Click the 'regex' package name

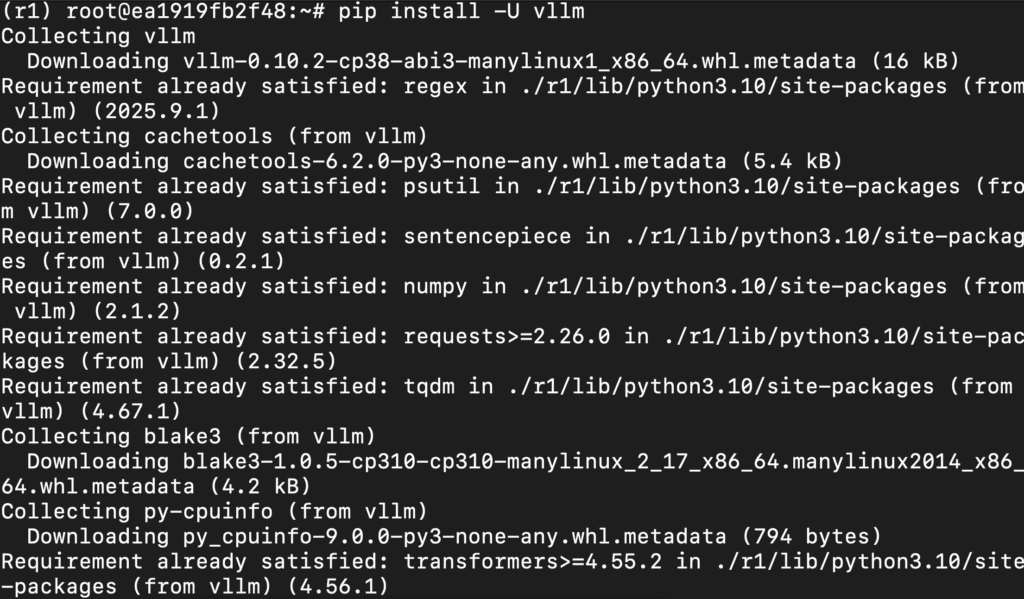click(x=436, y=86)
